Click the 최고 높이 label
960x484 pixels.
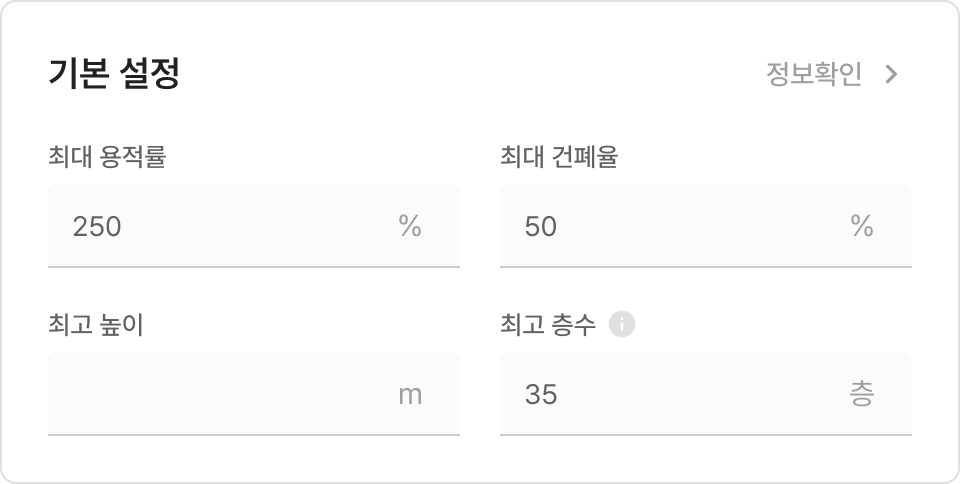click(95, 325)
